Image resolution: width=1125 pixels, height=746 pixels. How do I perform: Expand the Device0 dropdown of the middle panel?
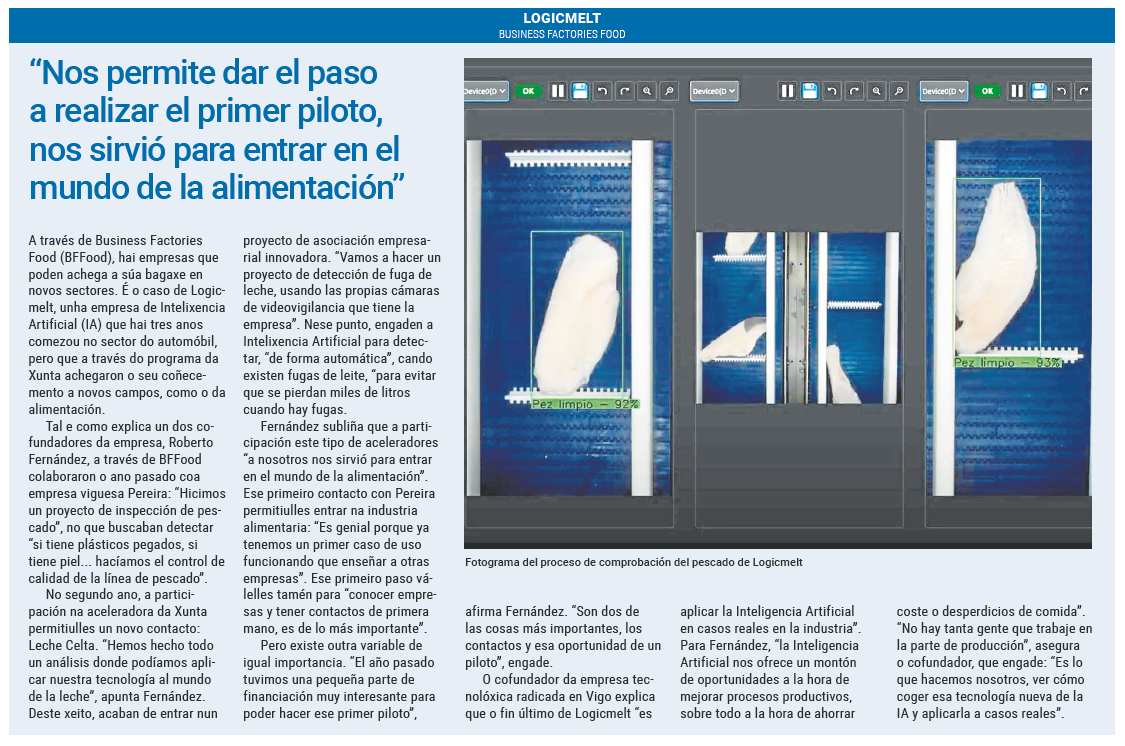(x=714, y=91)
